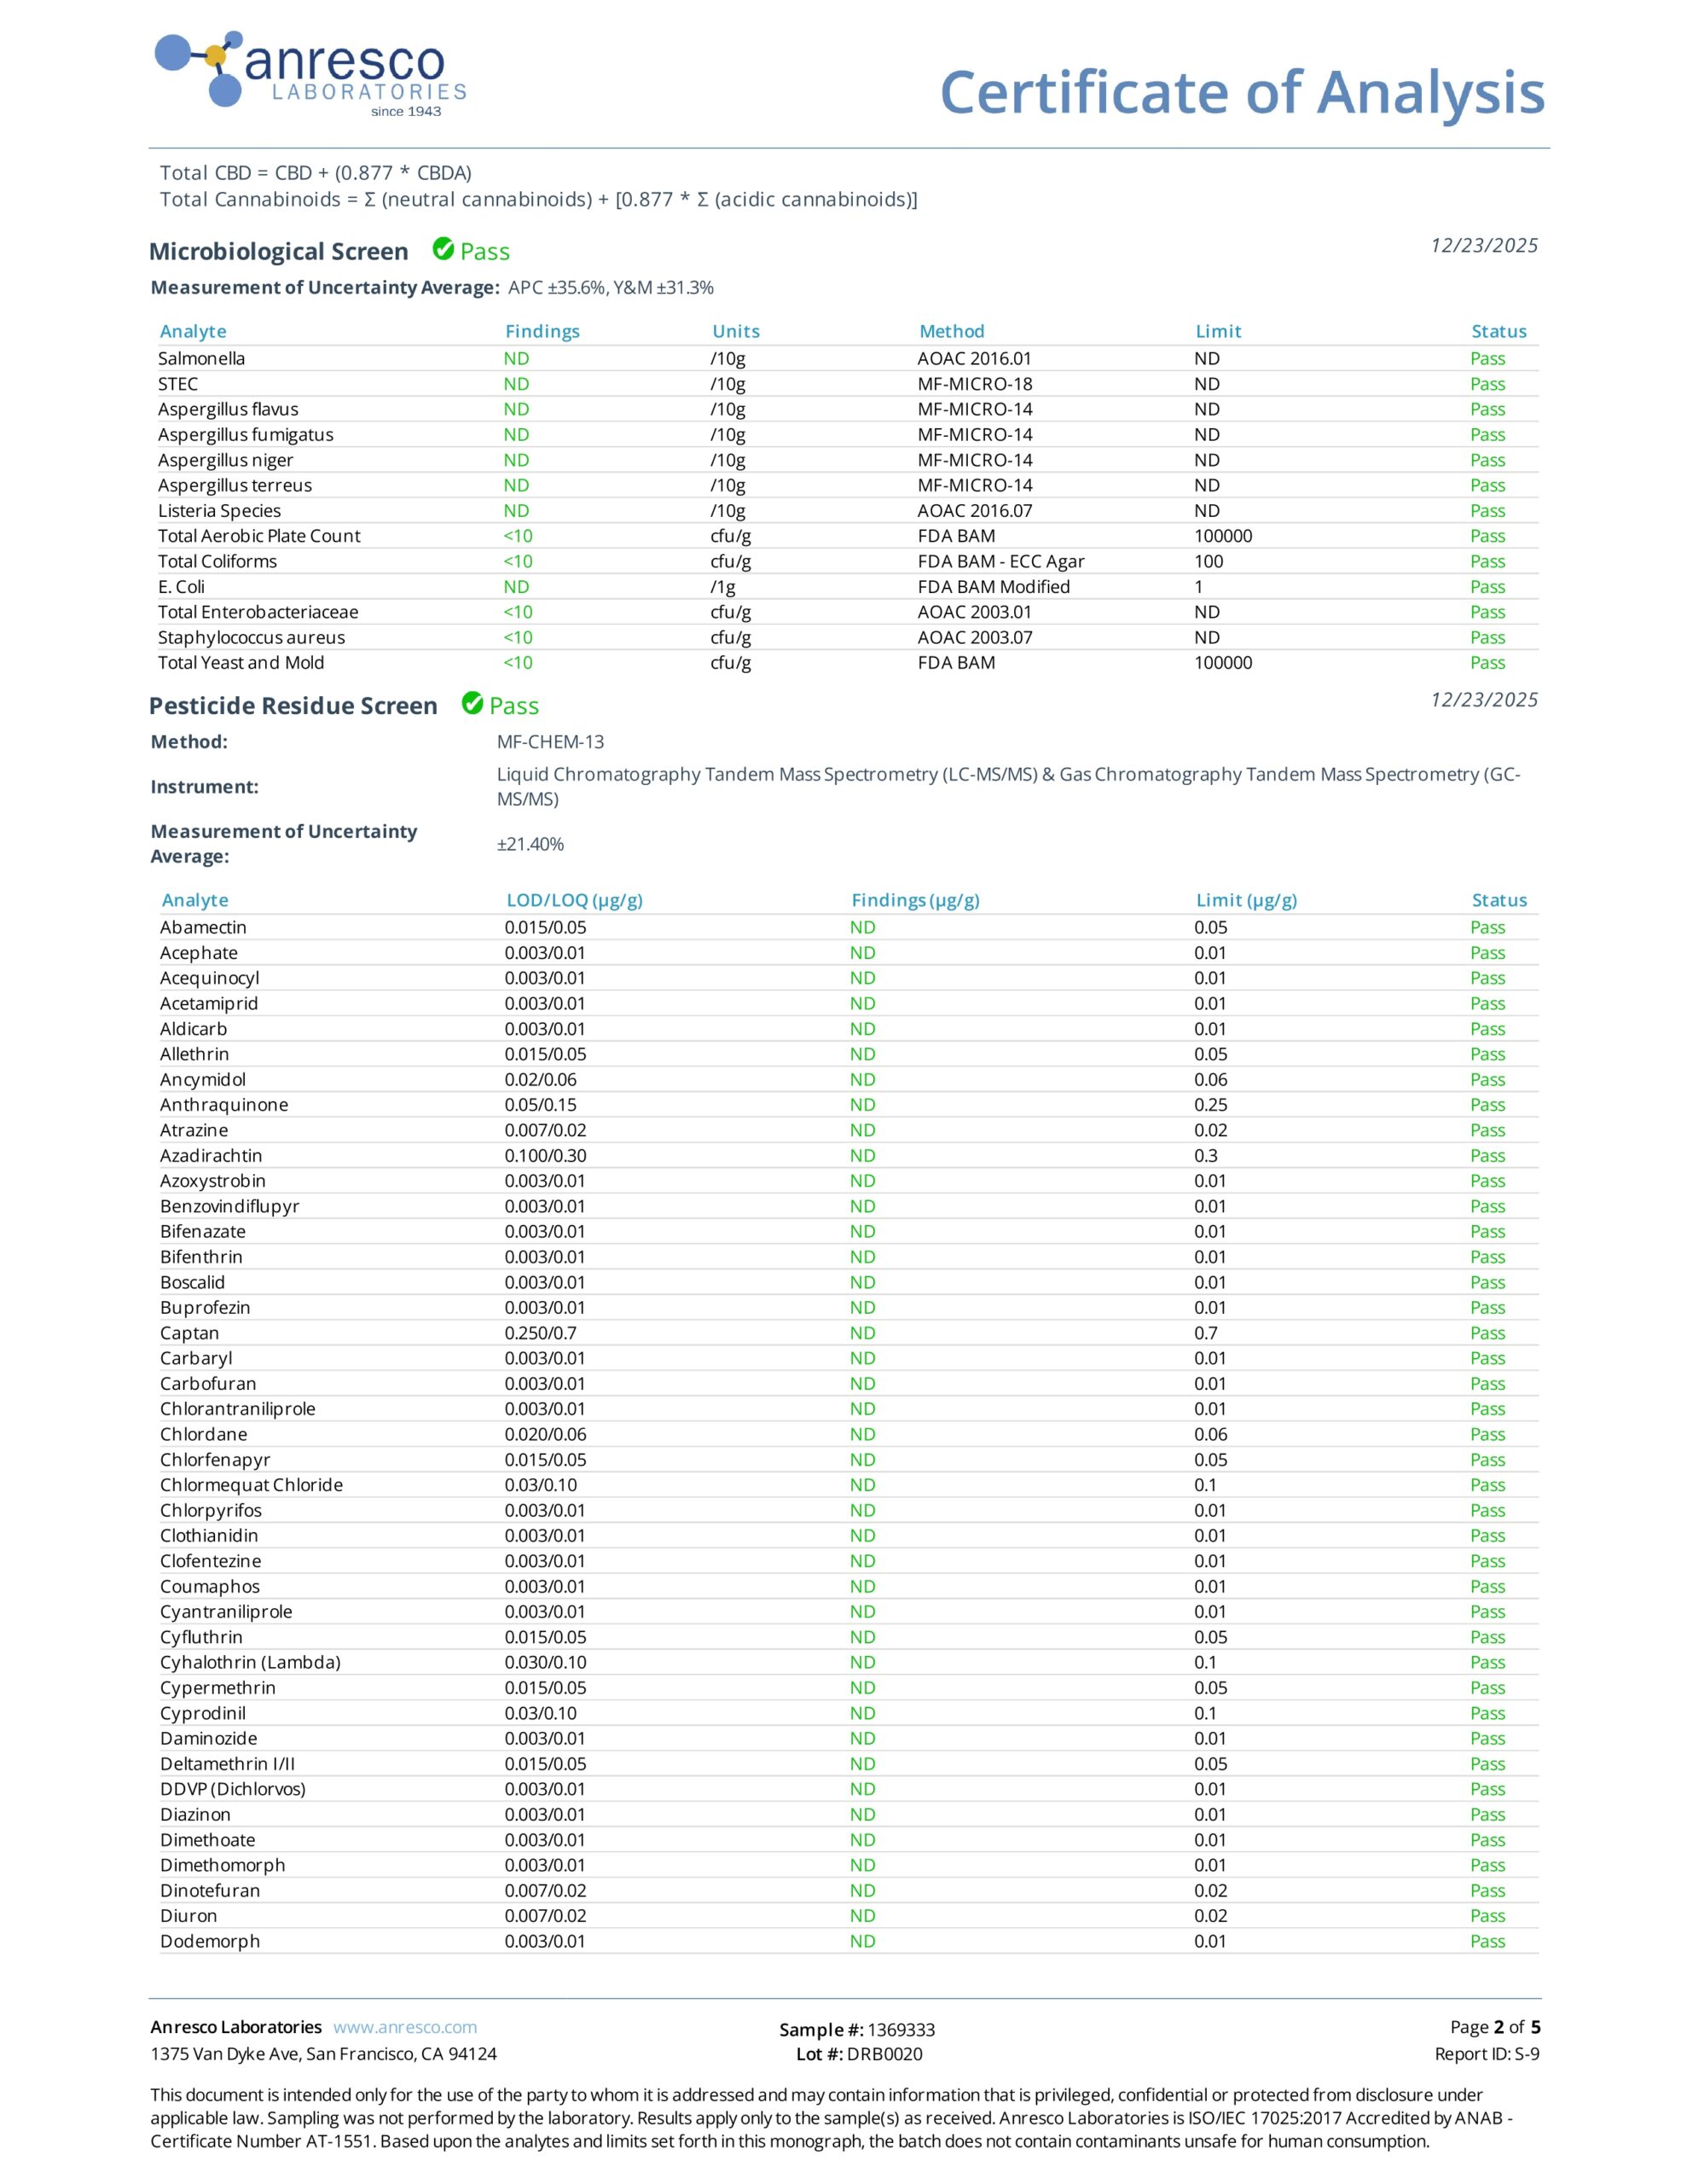Click the Total Yeast and Mold row name
The width and height of the screenshot is (1687, 2184).
coord(241,663)
